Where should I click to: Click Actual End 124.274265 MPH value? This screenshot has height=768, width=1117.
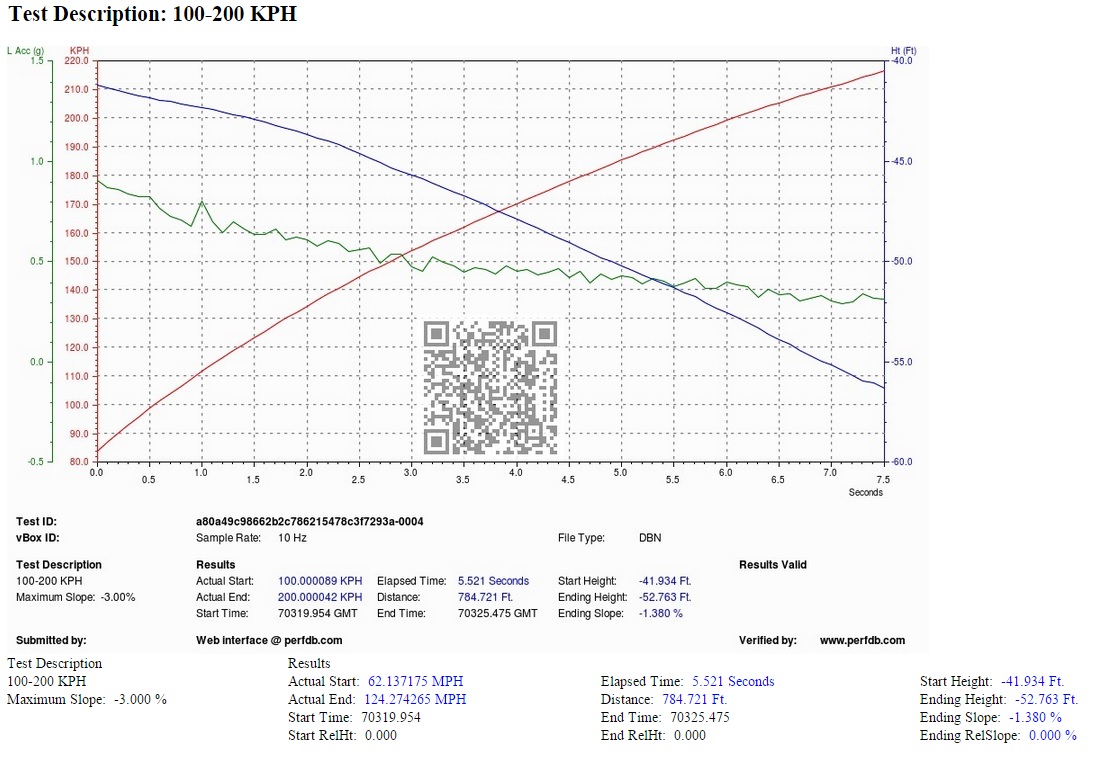415,700
